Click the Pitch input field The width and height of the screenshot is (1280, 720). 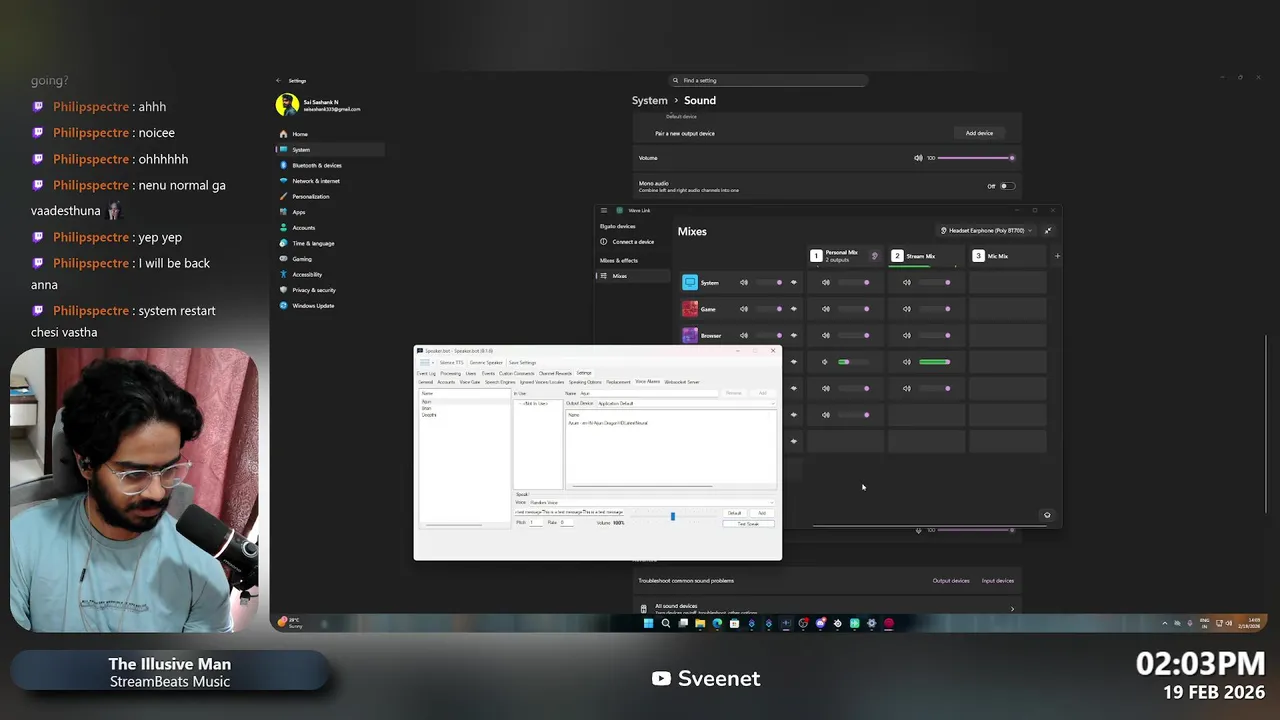tap(536, 522)
